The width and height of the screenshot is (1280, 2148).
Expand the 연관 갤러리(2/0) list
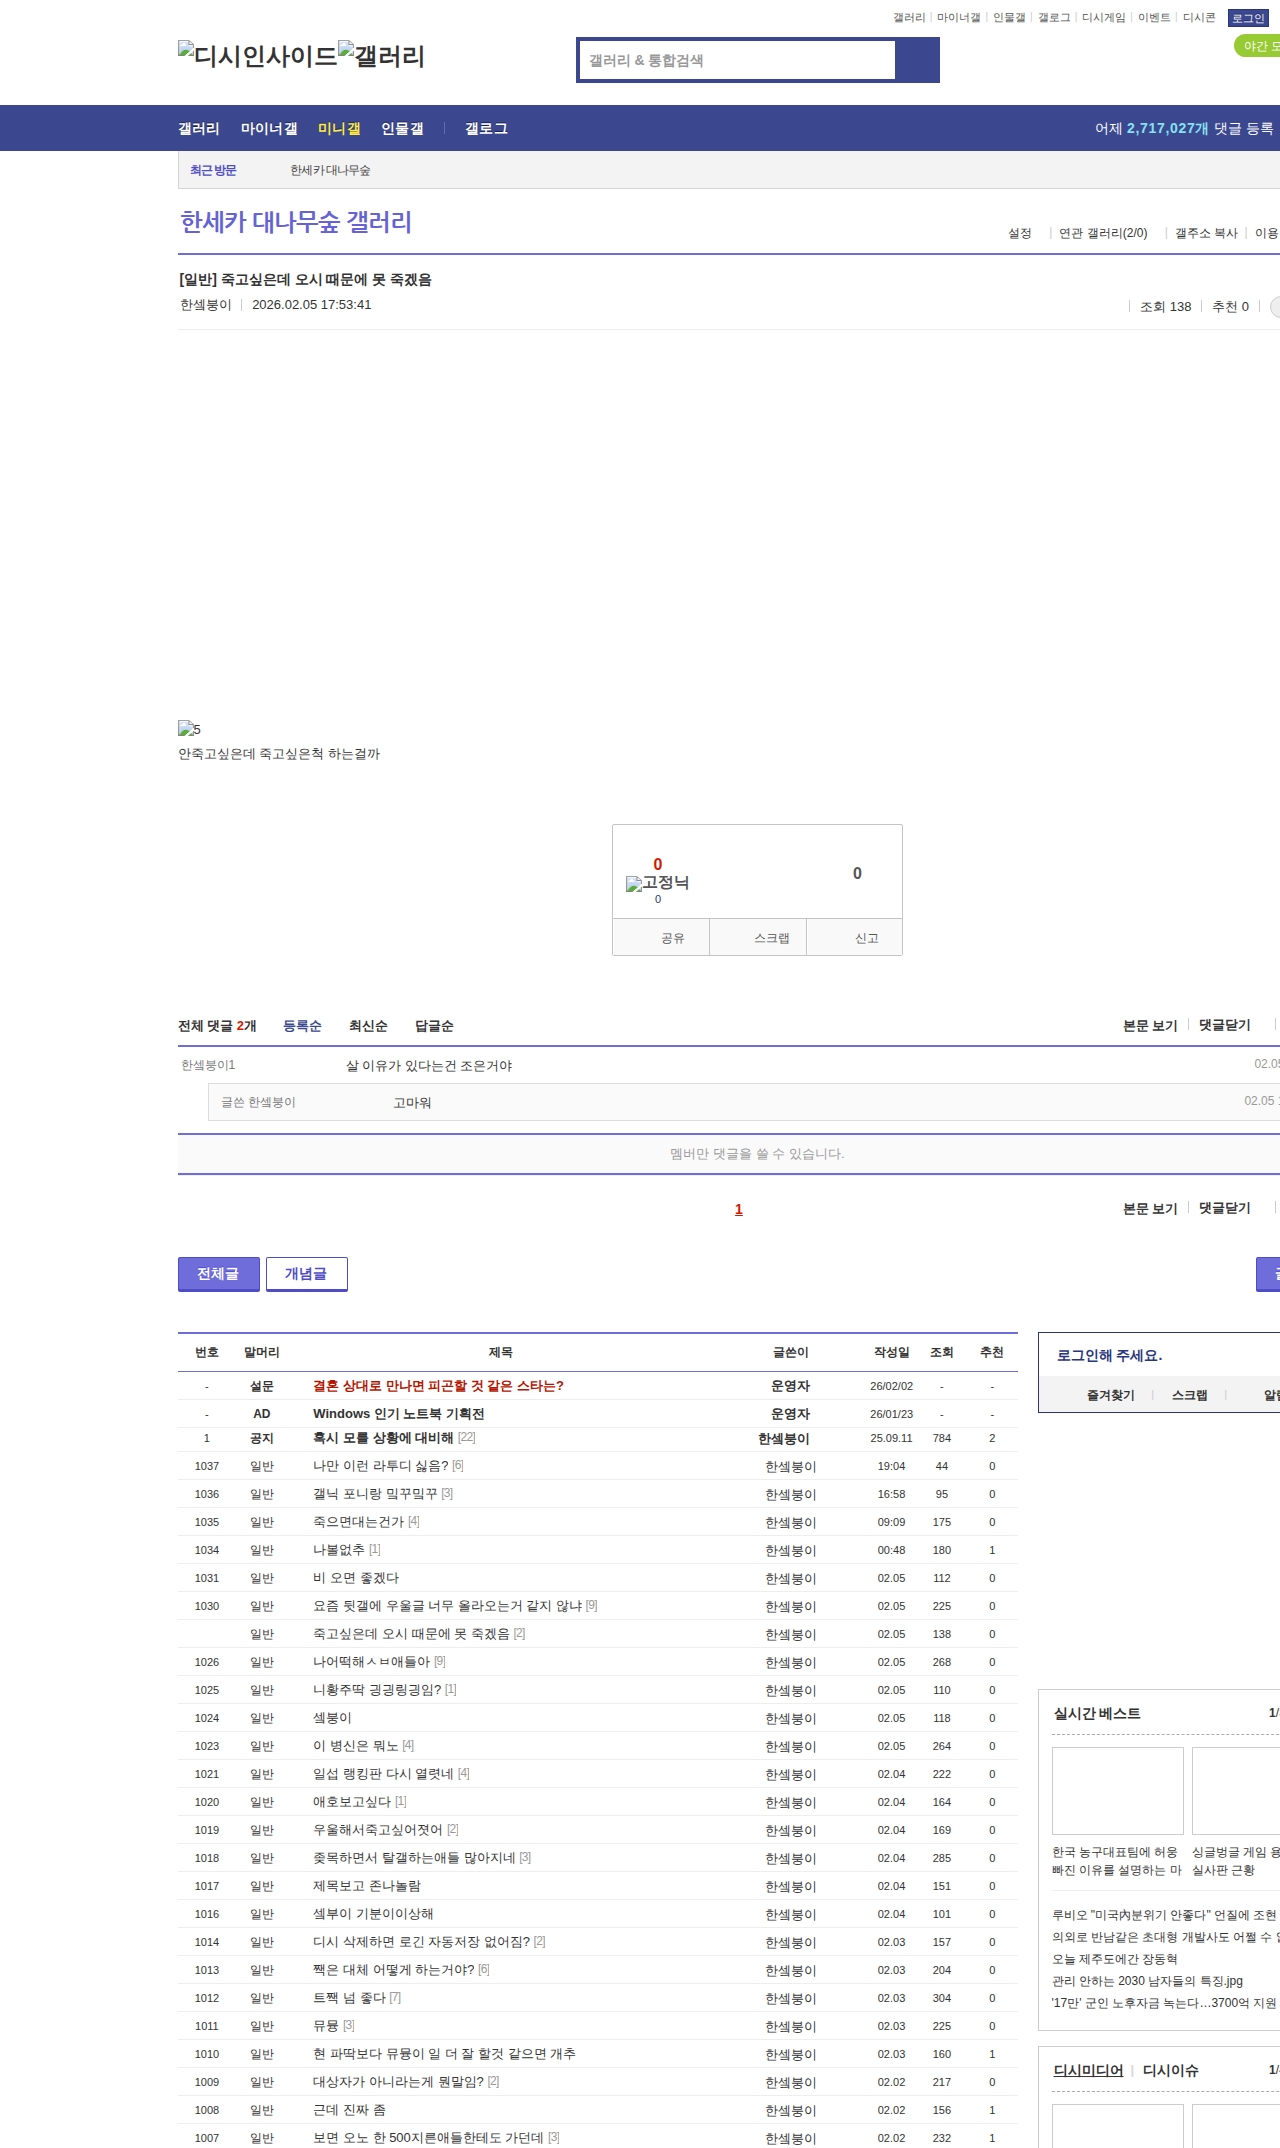pos(1102,233)
